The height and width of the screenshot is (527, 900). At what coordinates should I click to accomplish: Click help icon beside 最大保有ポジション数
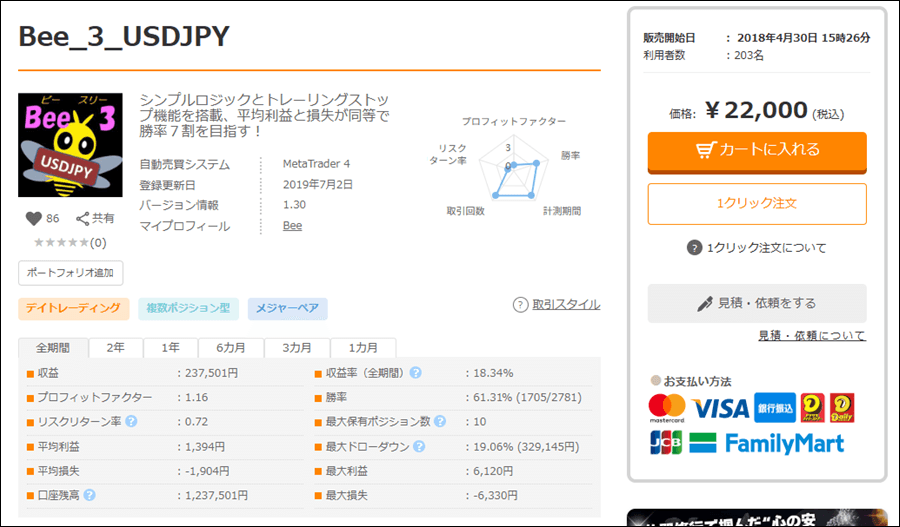(439, 421)
